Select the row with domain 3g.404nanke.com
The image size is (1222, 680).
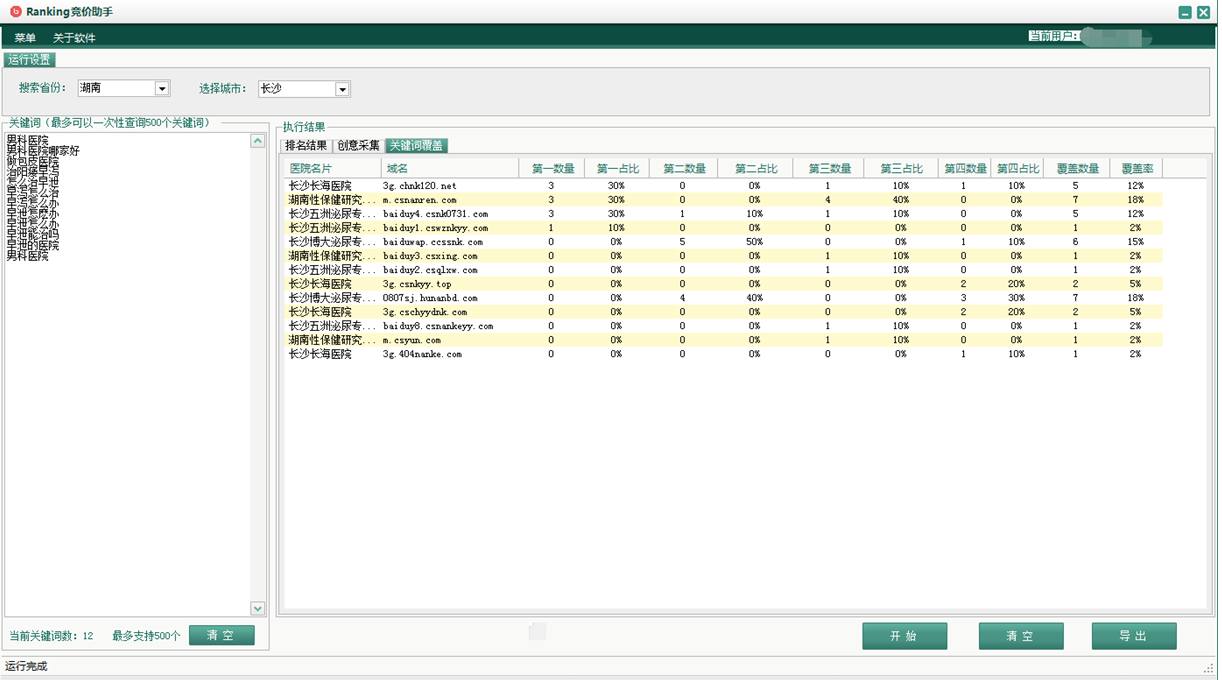[724, 354]
